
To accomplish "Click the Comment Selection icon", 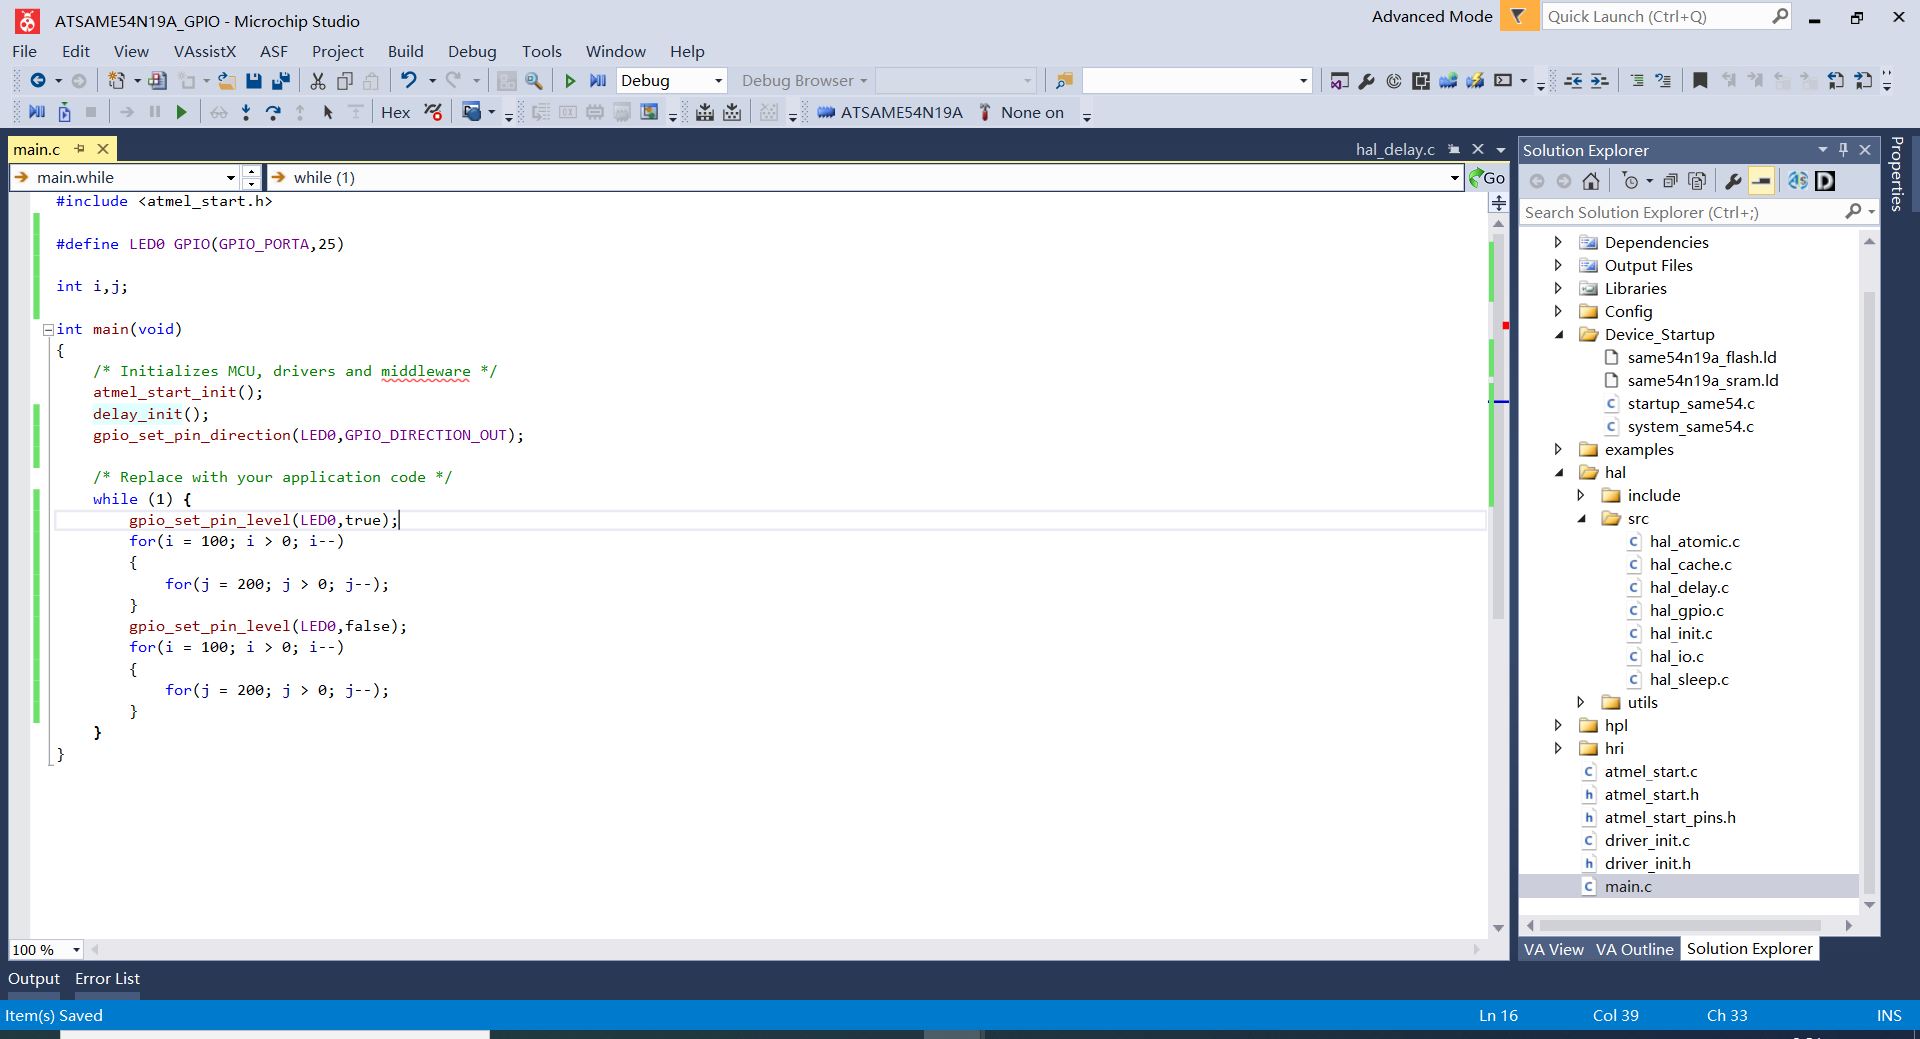I will [1637, 81].
